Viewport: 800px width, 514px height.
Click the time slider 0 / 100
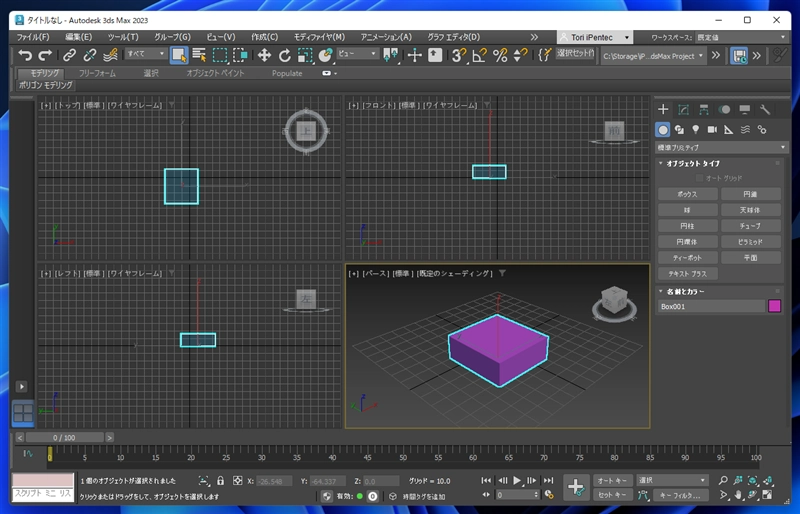(64, 437)
